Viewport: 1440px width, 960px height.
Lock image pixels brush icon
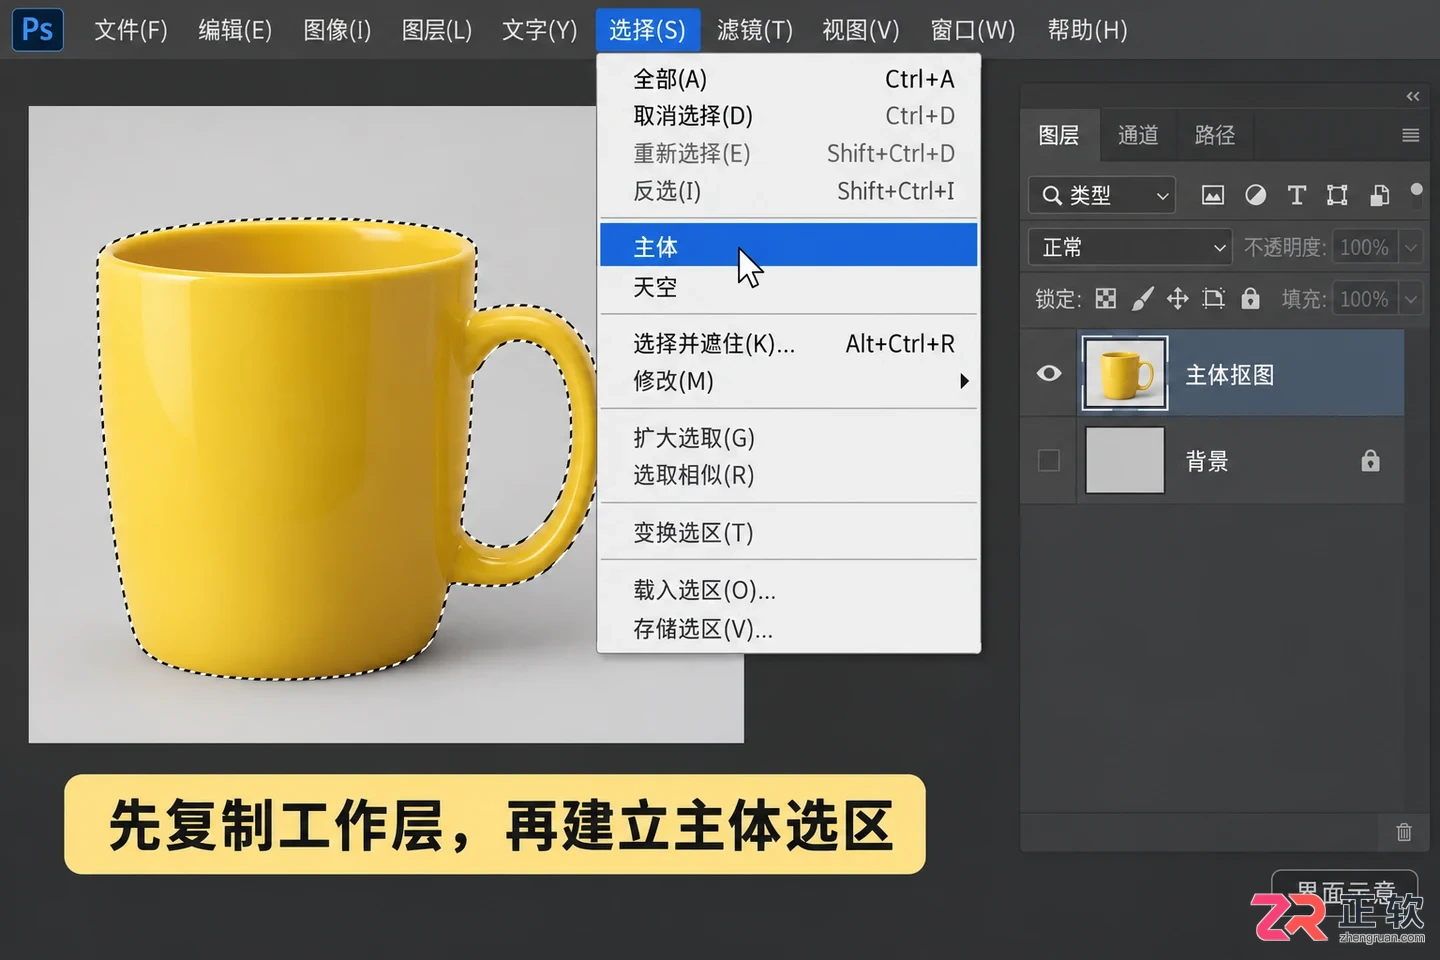tap(1142, 298)
